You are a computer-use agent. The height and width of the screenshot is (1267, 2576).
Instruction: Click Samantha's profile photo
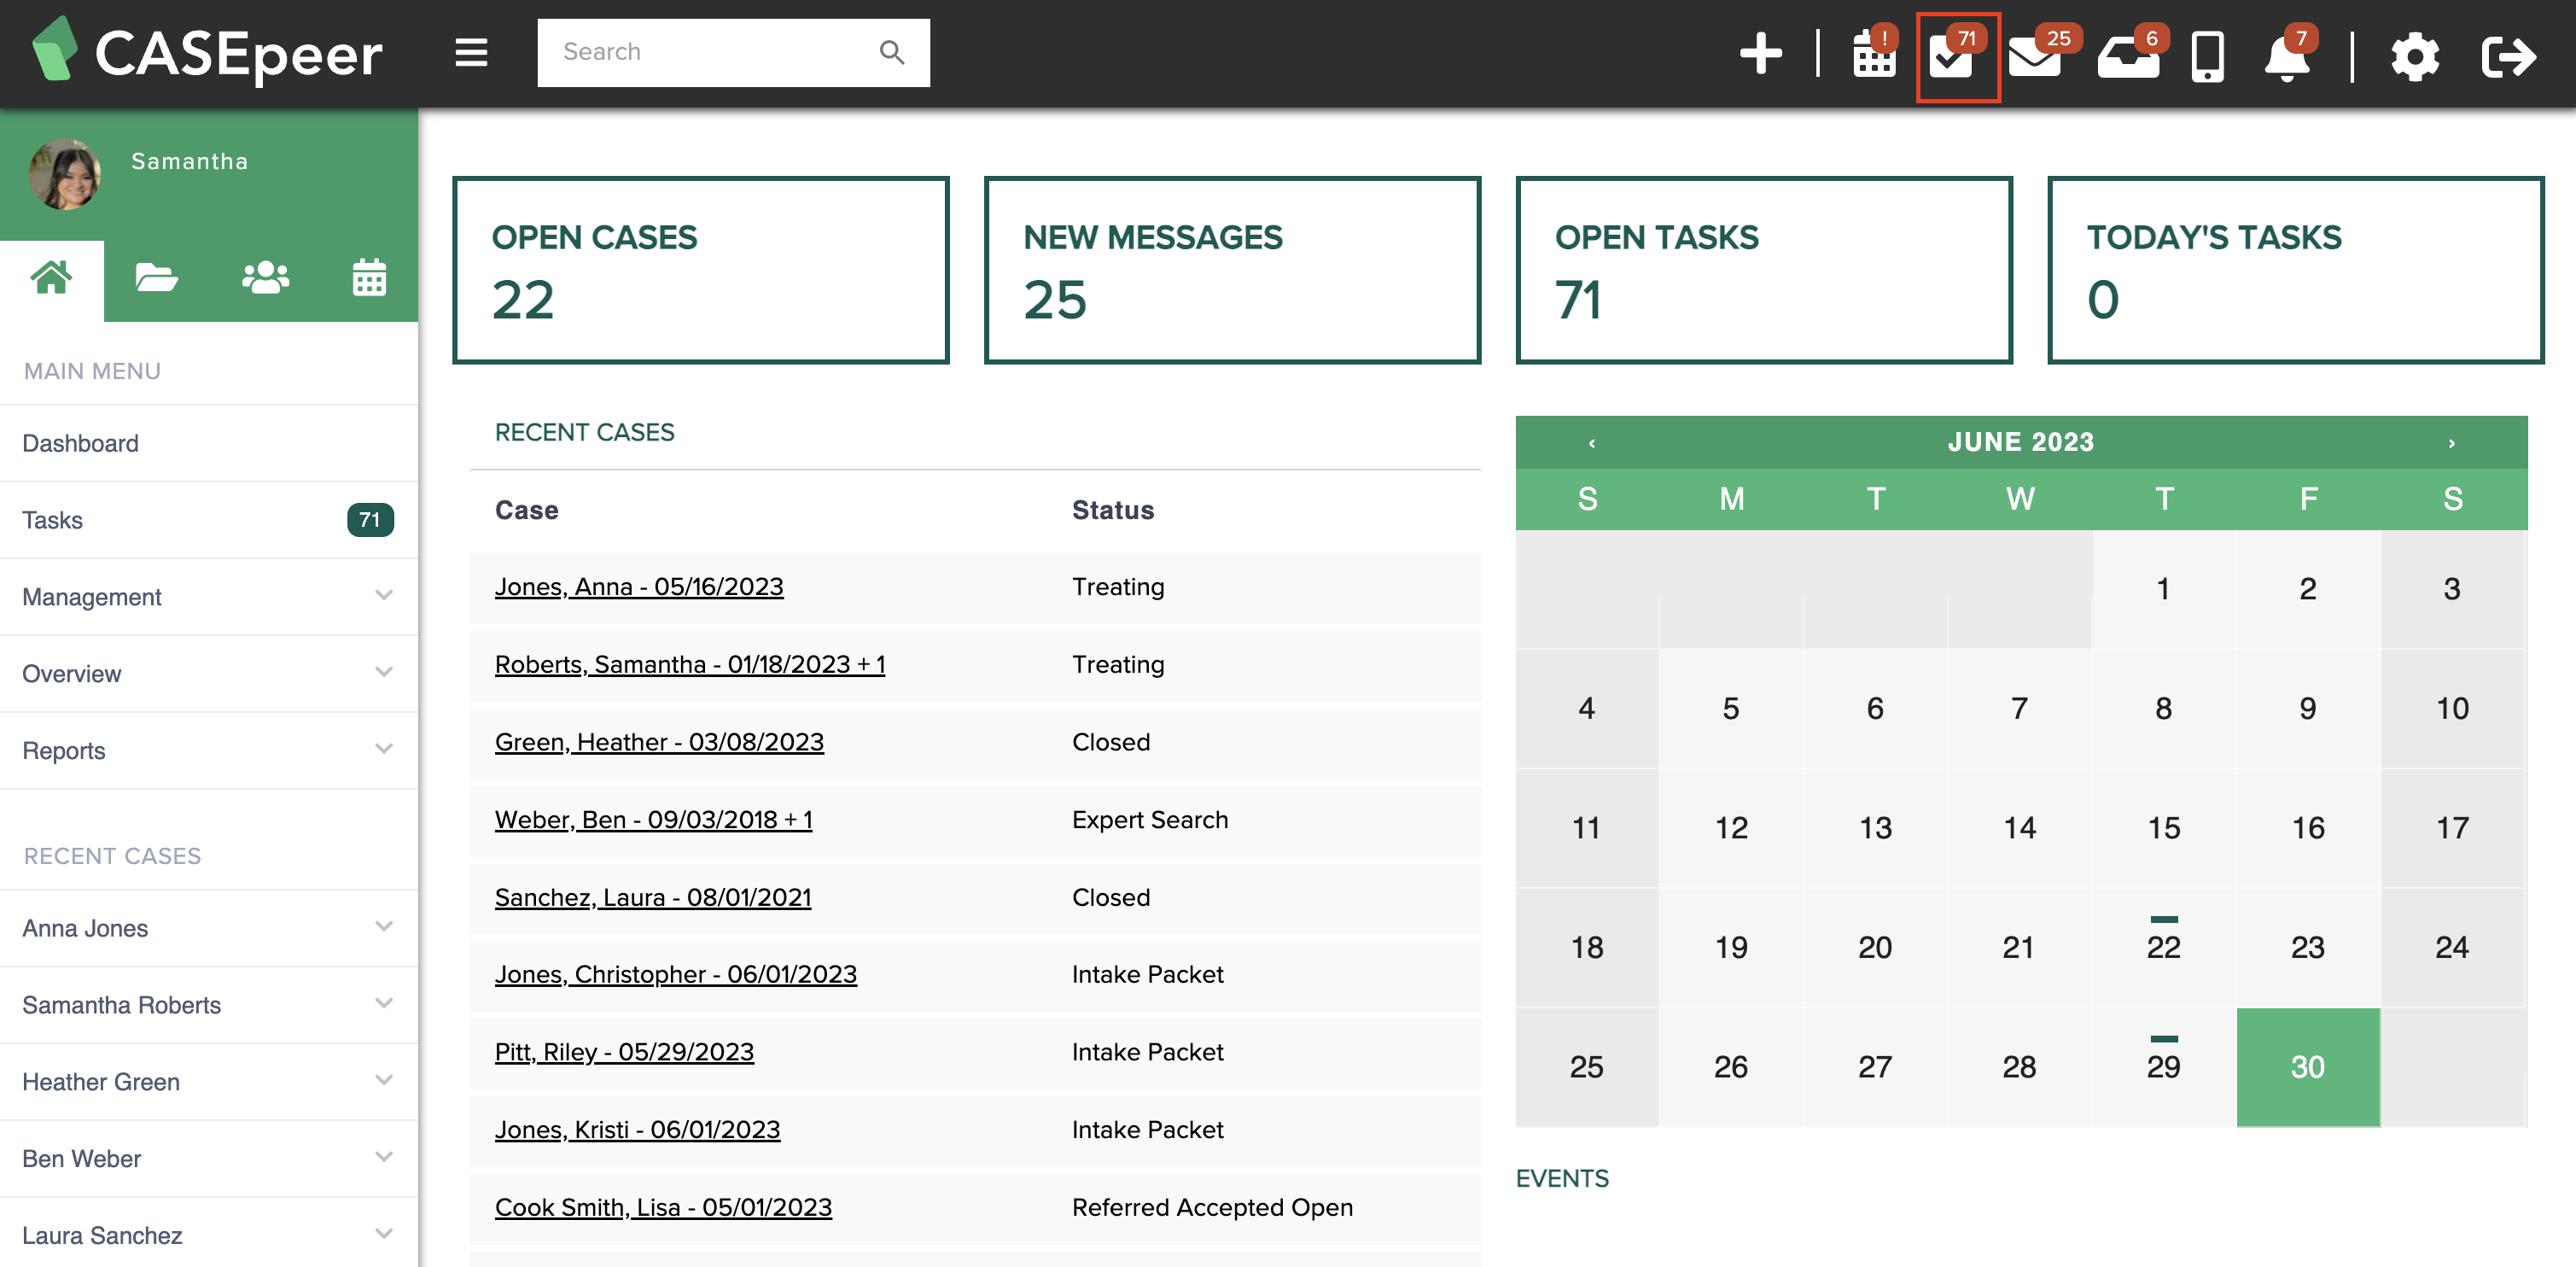[65, 173]
